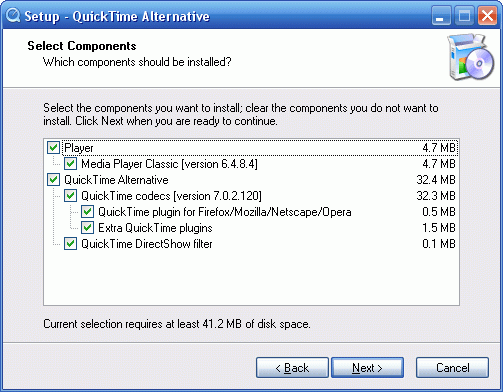Image resolution: width=503 pixels, height=392 pixels.
Task: Toggle QuickTime DirectShow filter checkbox
Action: pos(70,244)
